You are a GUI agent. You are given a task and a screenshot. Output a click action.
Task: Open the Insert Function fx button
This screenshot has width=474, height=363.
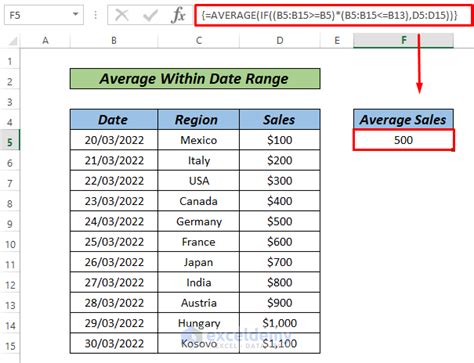click(178, 15)
